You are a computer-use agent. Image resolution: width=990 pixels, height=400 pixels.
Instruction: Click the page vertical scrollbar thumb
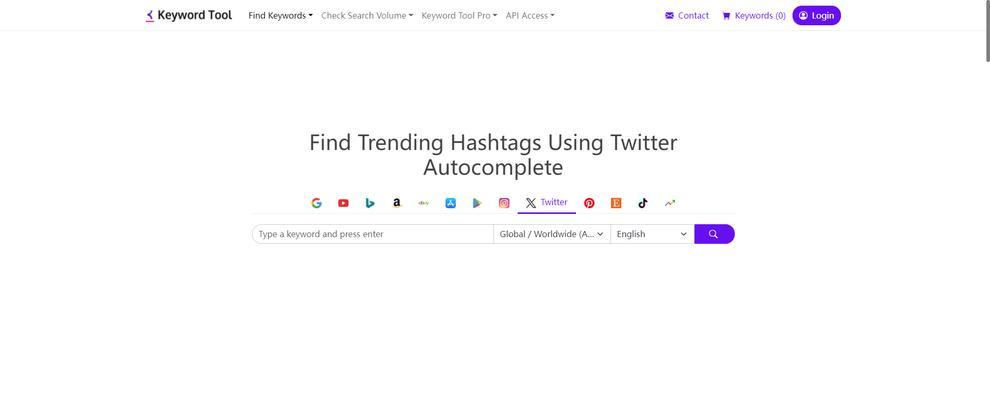pyautogui.click(x=987, y=30)
